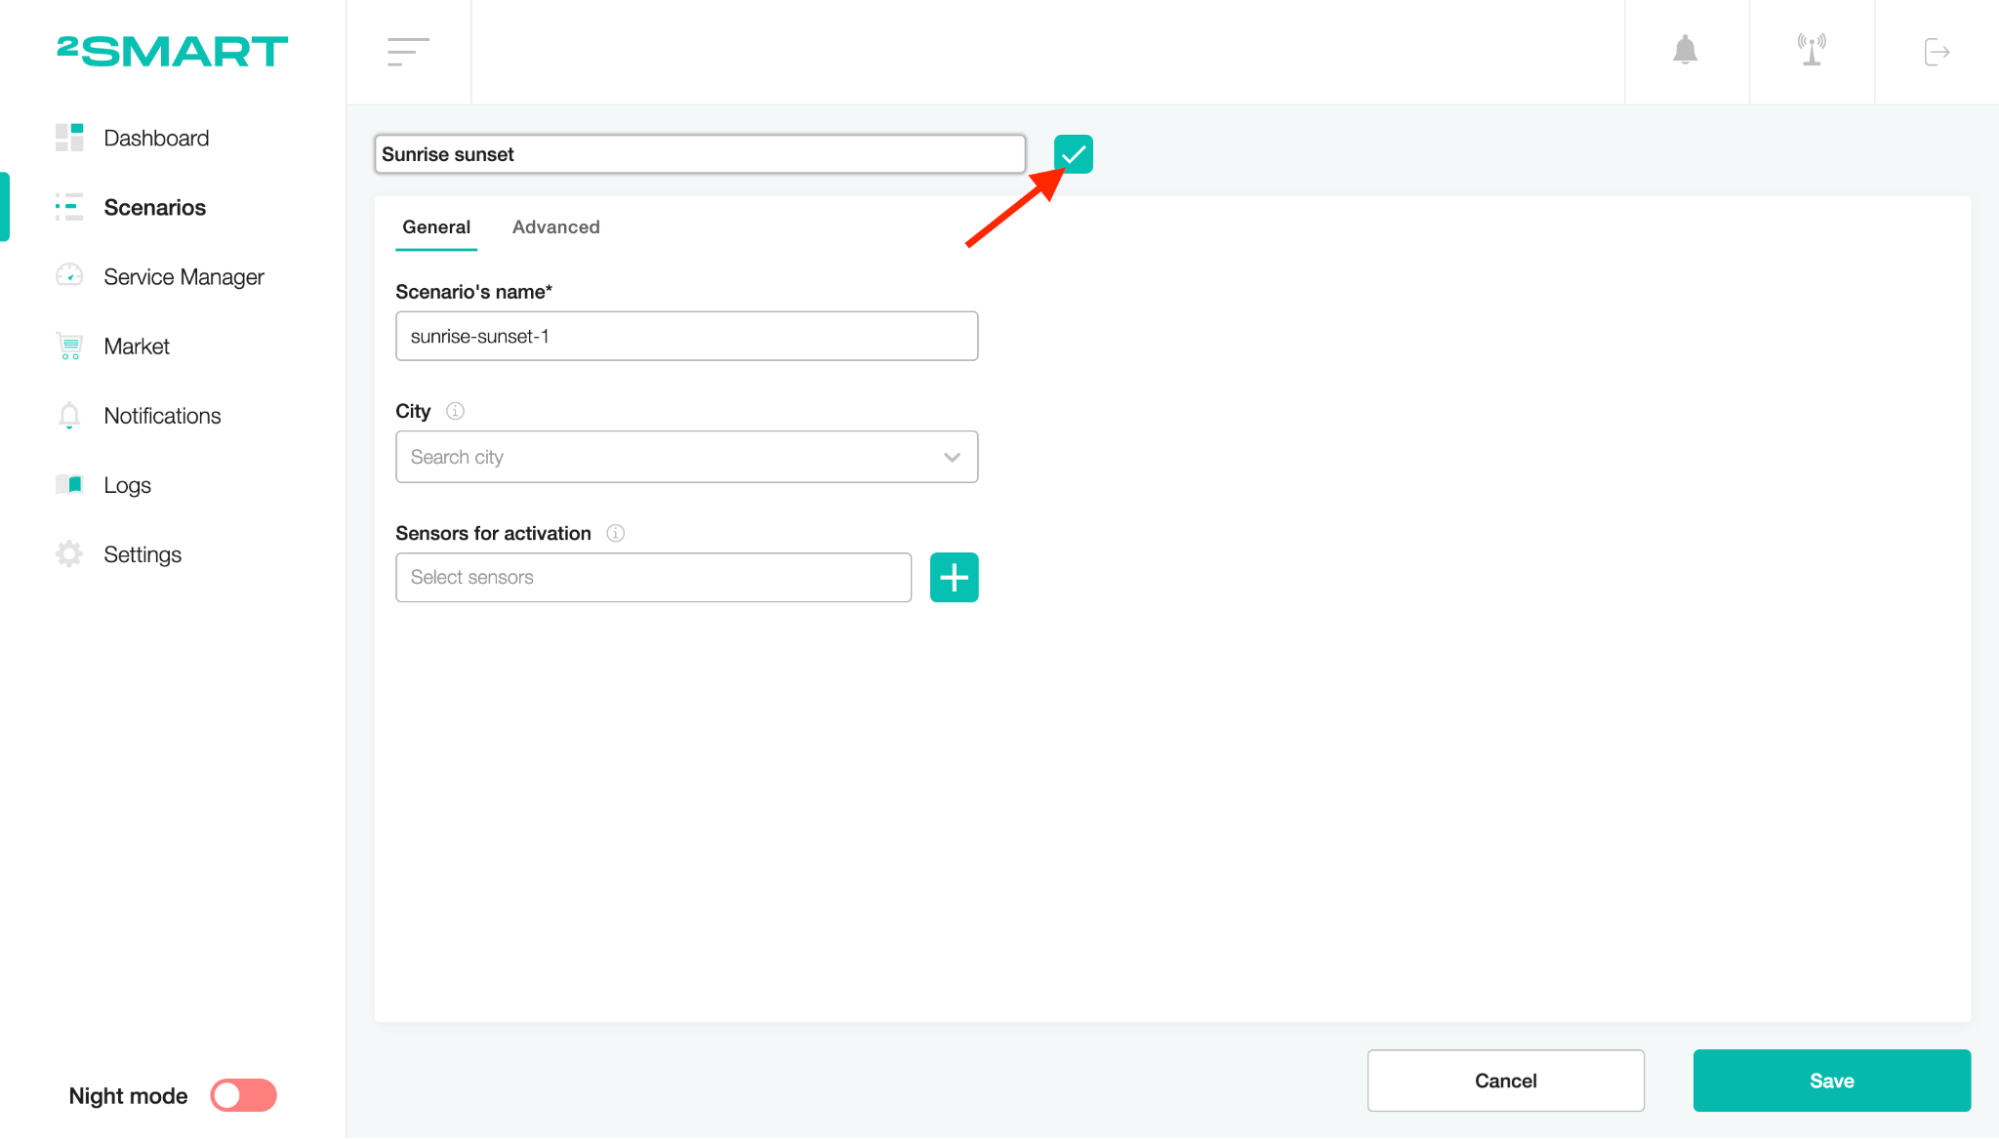1999x1139 pixels.
Task: Open the Select sensors field
Action: tap(653, 577)
